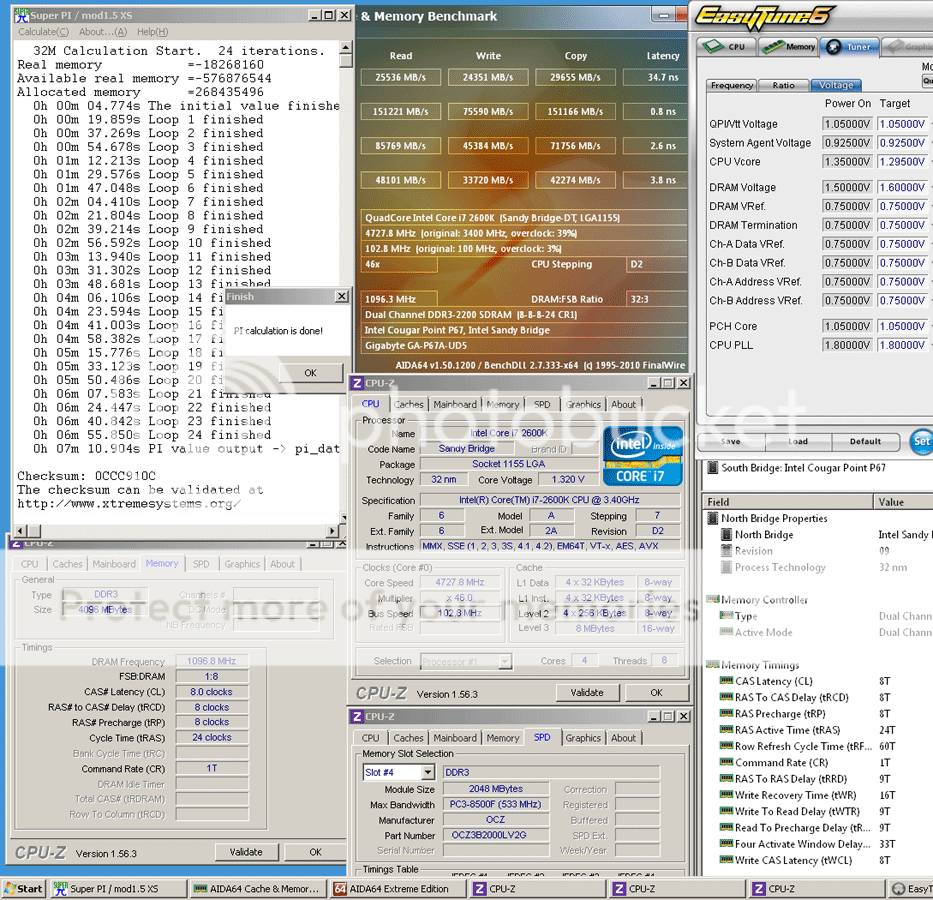Click the RAS Active Time (tRAS) icon
The height and width of the screenshot is (900, 933).
point(726,729)
